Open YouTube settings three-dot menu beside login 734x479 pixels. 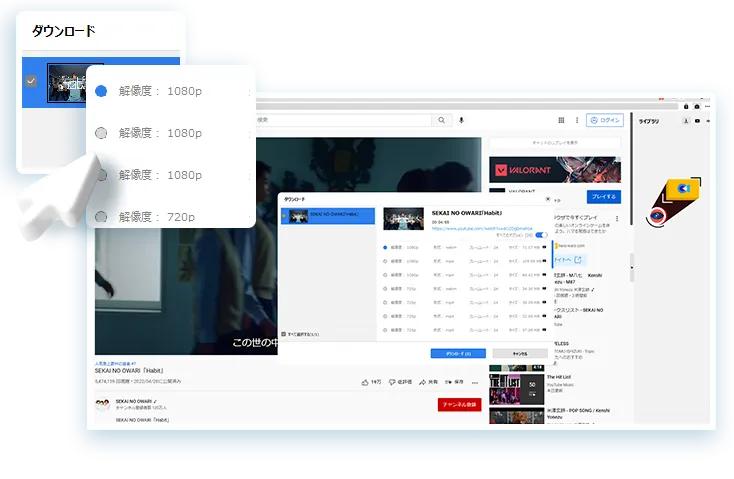click(x=577, y=120)
